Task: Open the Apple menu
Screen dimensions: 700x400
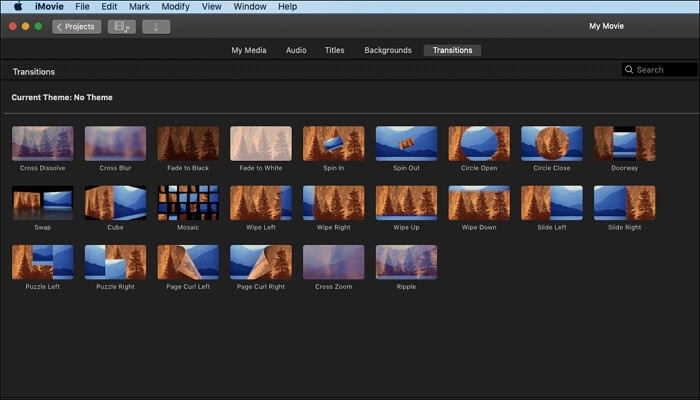Action: pyautogui.click(x=18, y=6)
